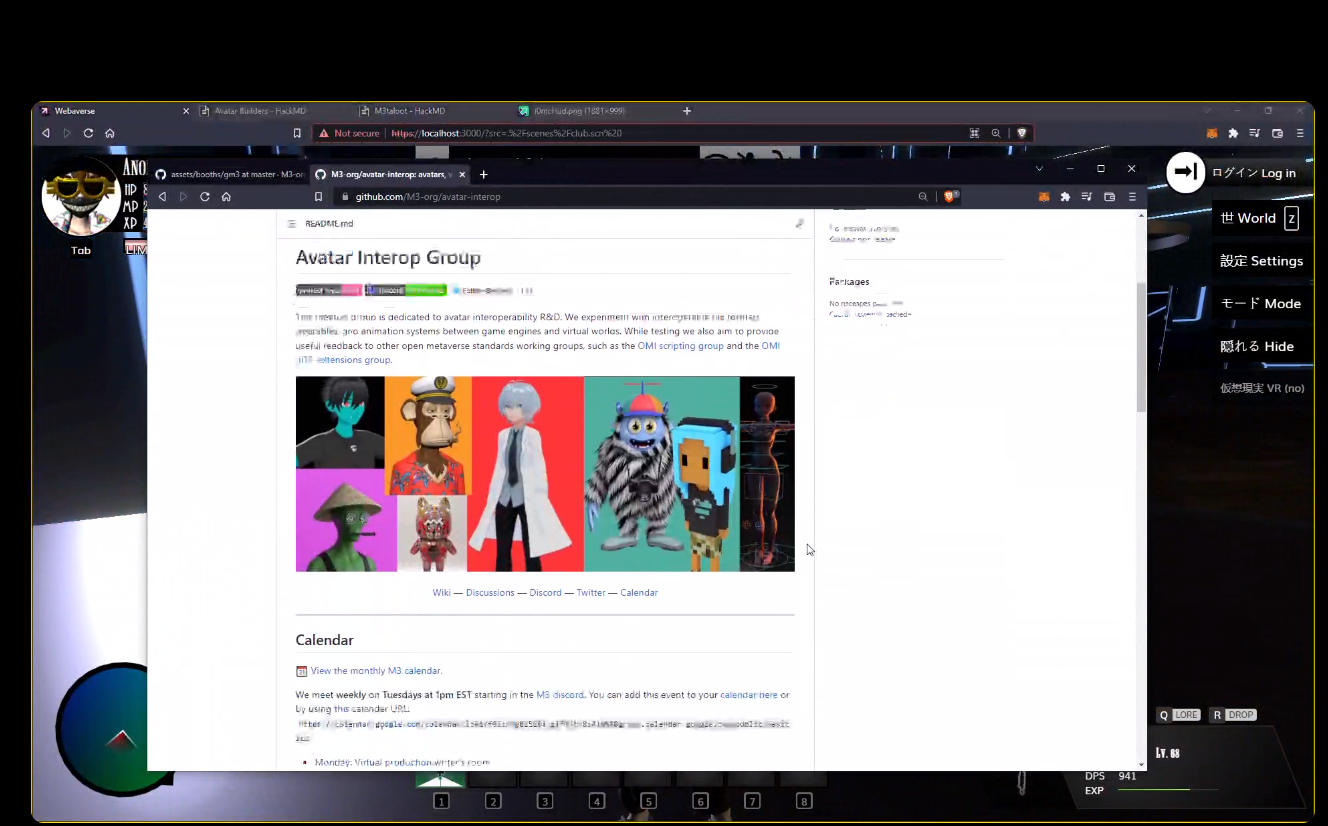Toggle 隠れる Hide in the game sidebar
The width and height of the screenshot is (1328, 826).
point(1260,345)
